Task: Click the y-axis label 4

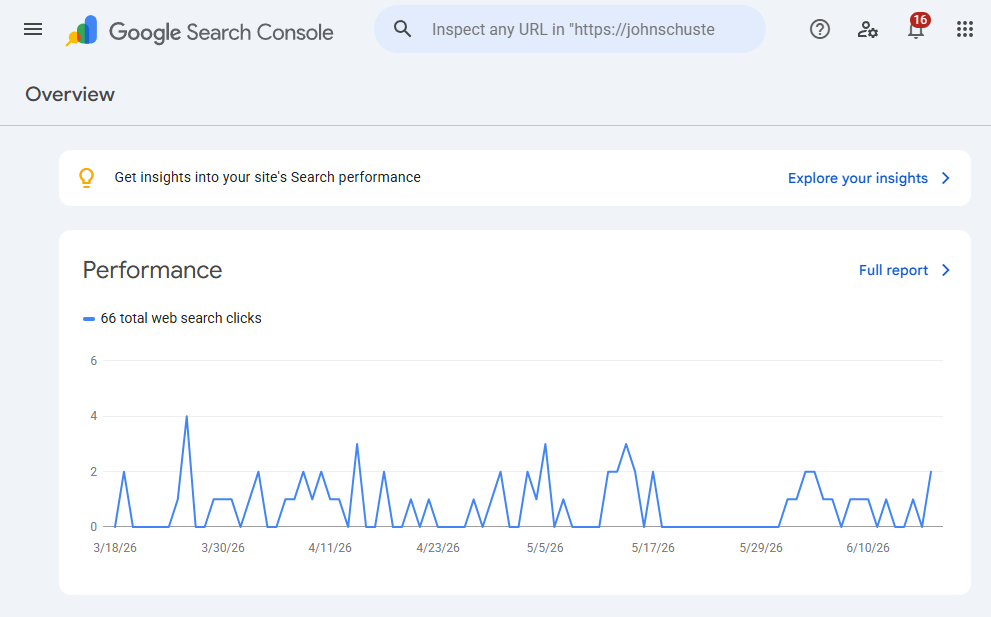Action: click(x=94, y=416)
